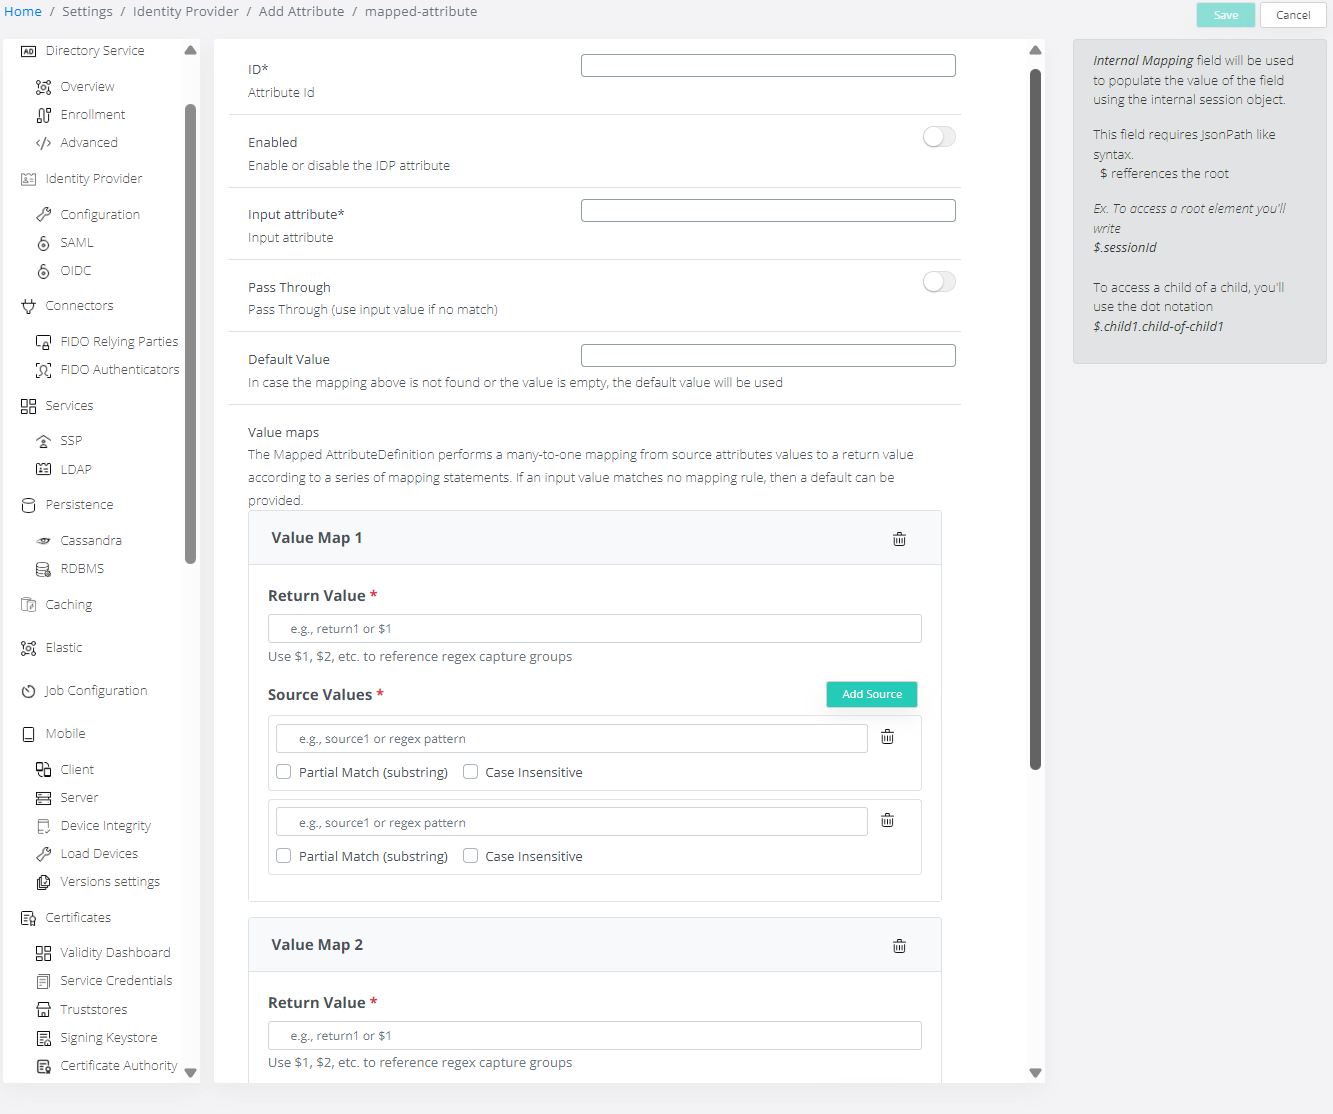The height and width of the screenshot is (1114, 1333).
Task: Click the Save button
Action: (x=1225, y=15)
